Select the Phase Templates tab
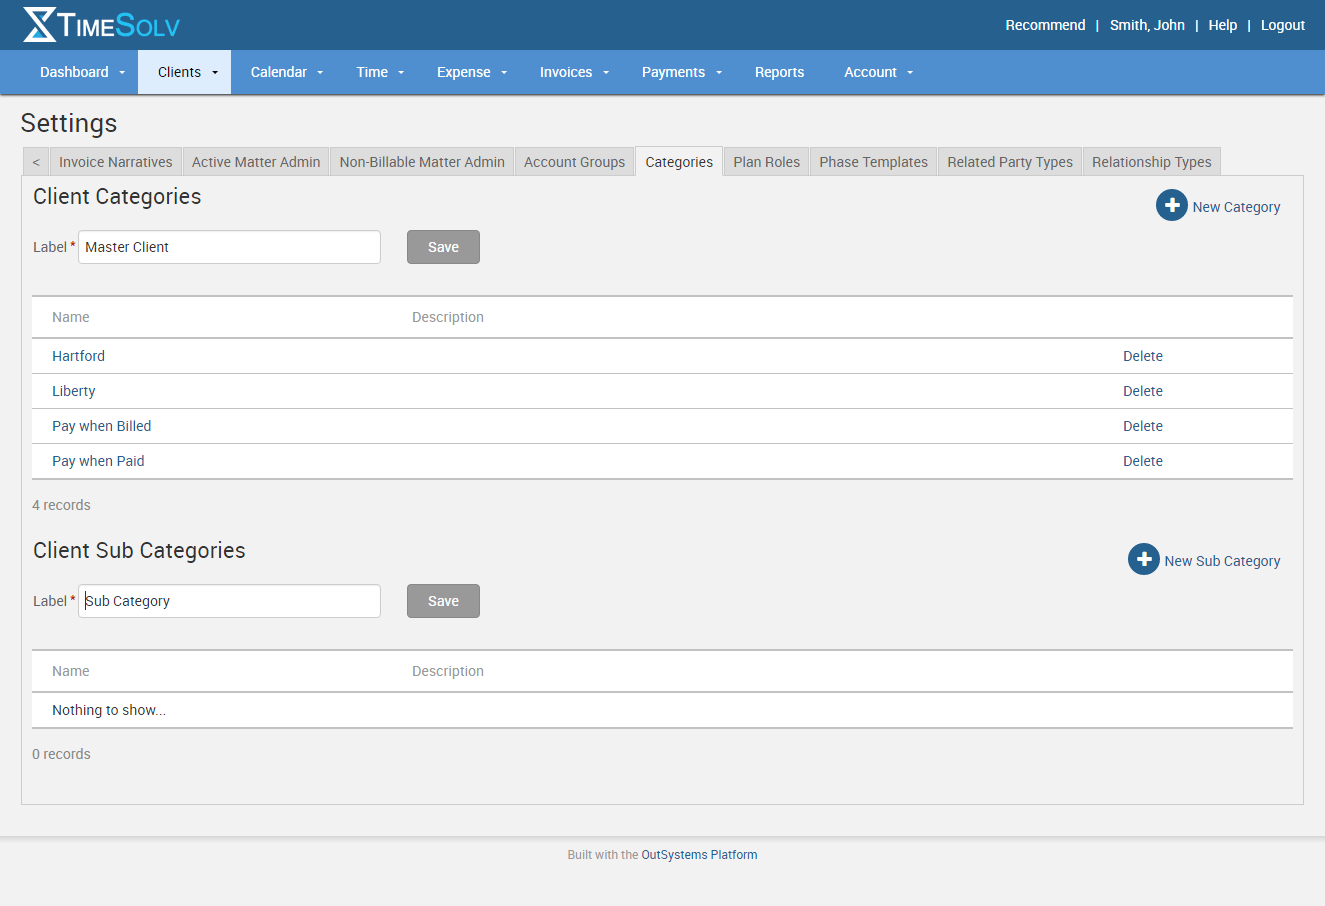This screenshot has width=1325, height=906. [872, 161]
